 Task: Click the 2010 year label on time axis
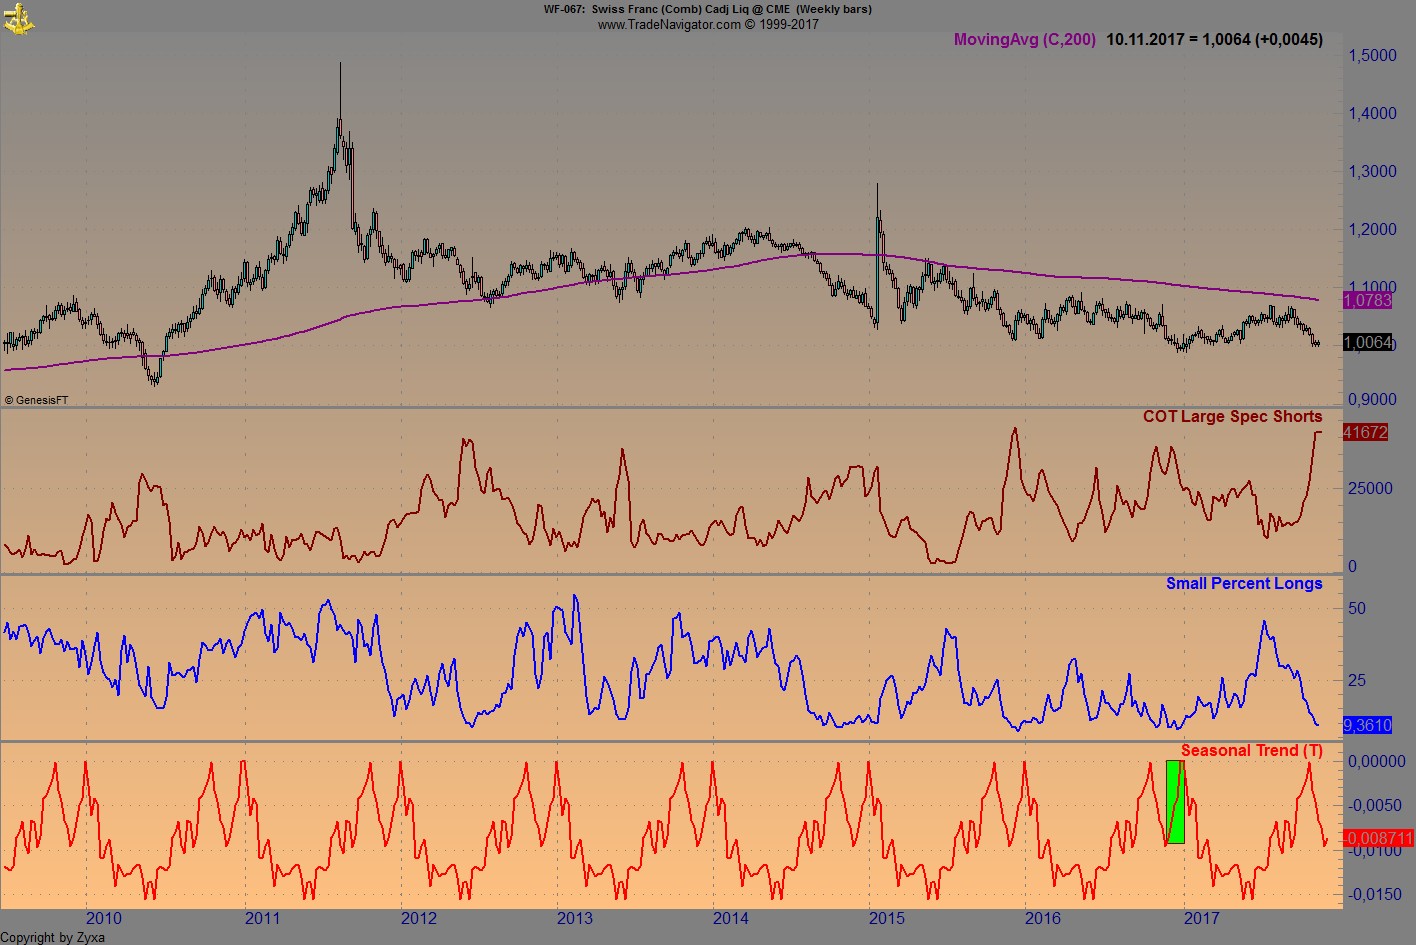tap(103, 919)
